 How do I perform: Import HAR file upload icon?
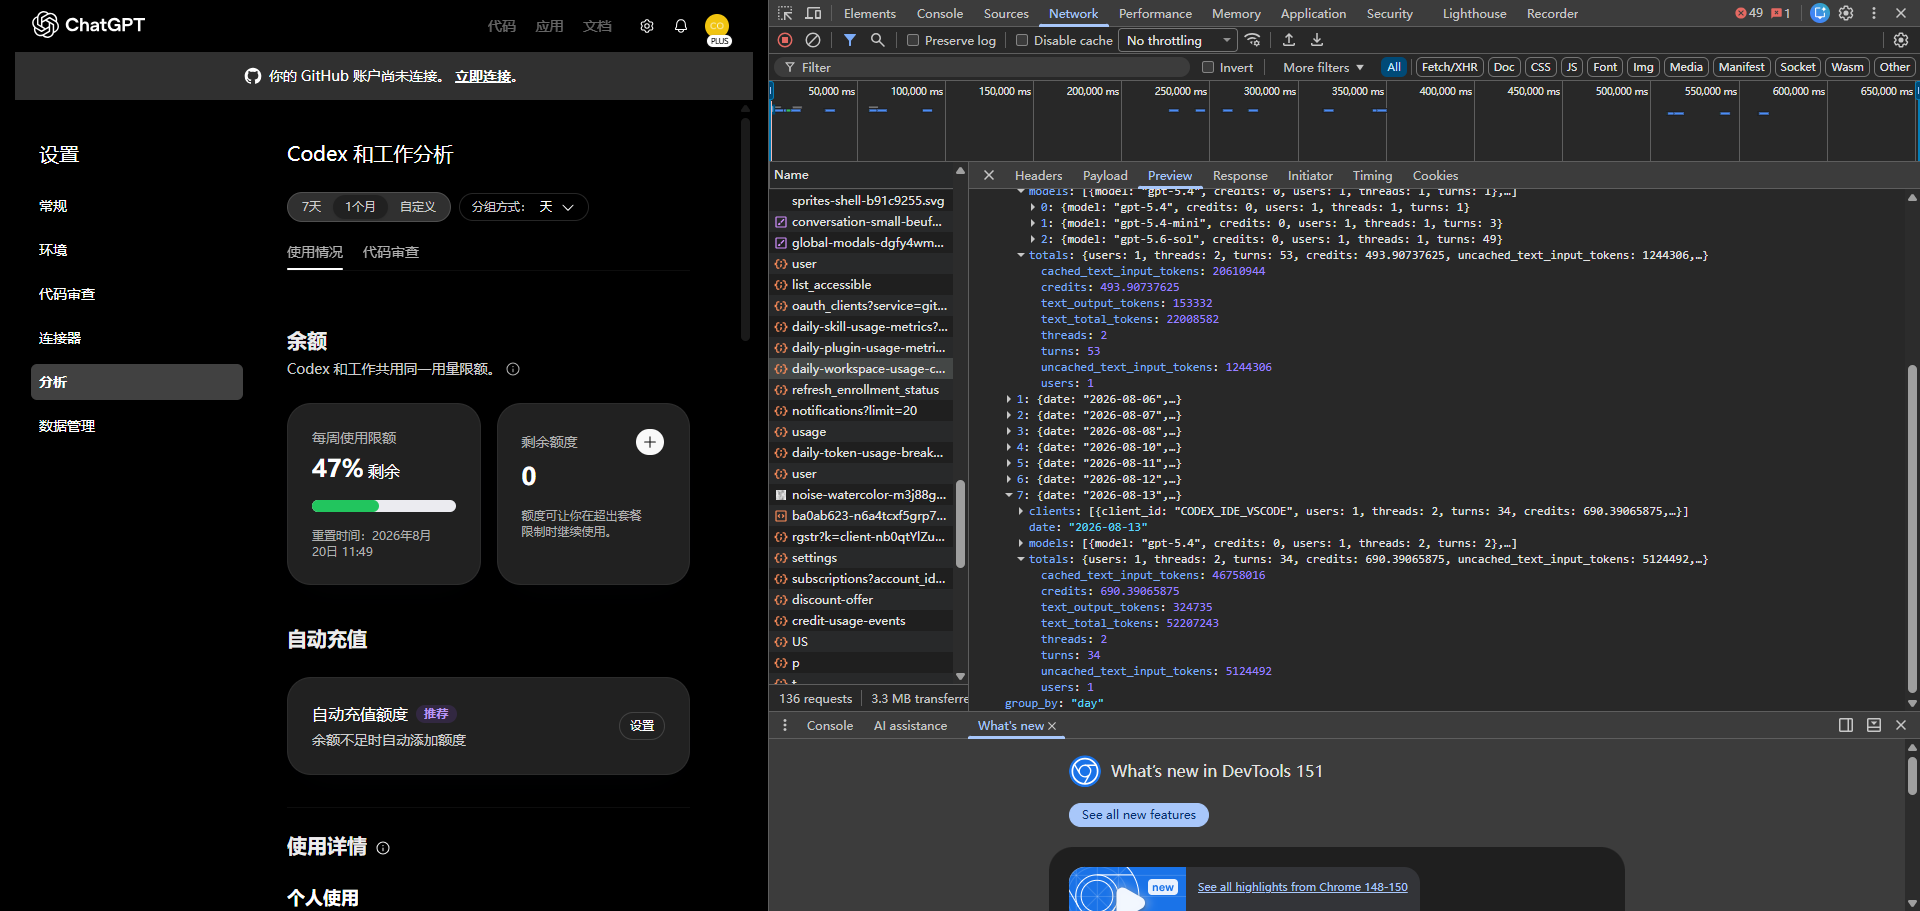tap(1289, 40)
